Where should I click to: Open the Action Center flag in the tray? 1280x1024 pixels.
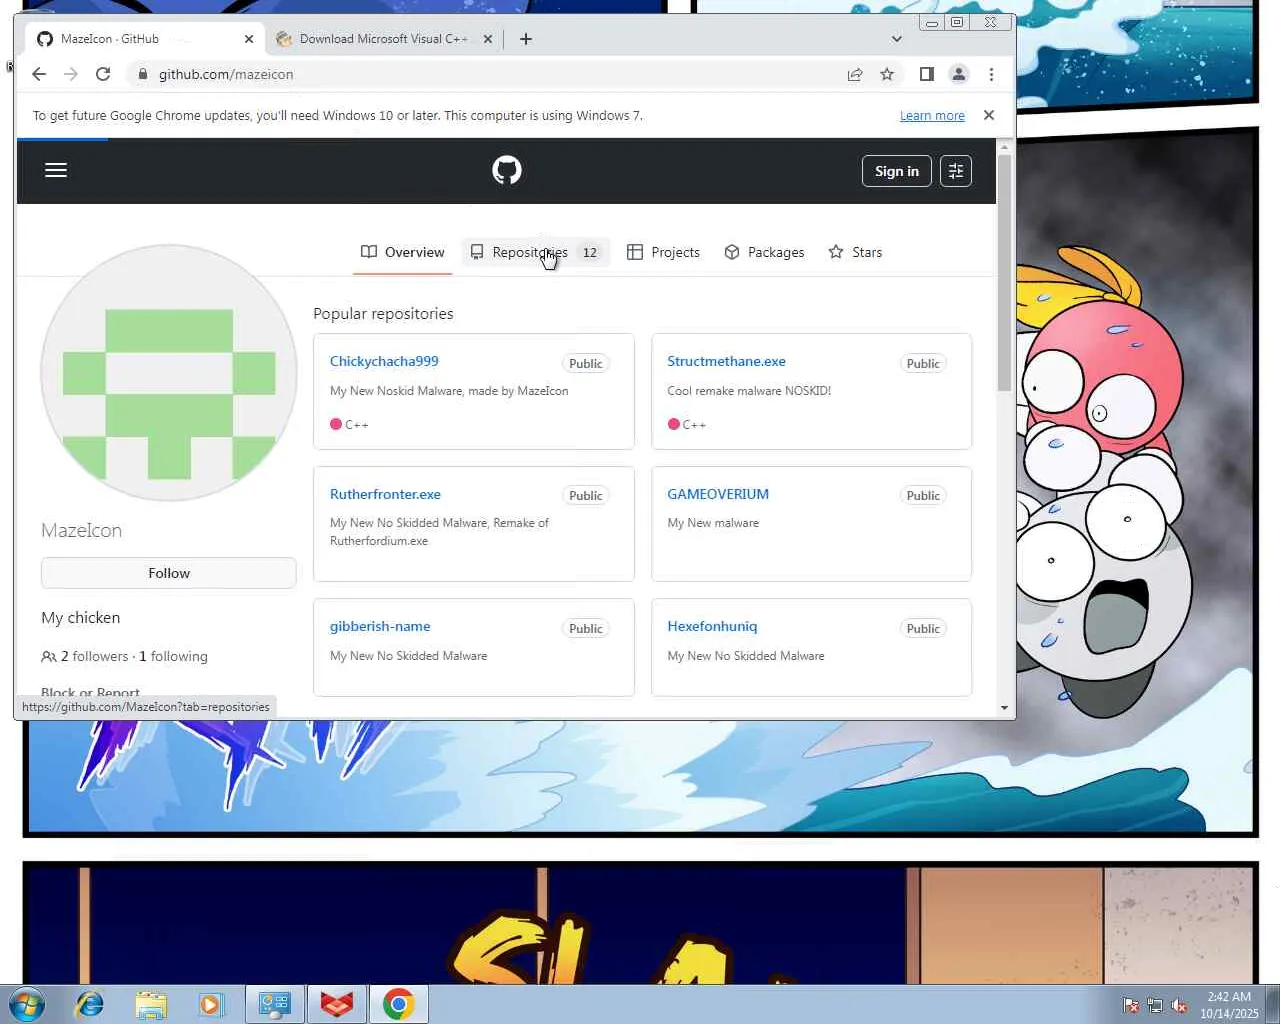(1131, 1005)
